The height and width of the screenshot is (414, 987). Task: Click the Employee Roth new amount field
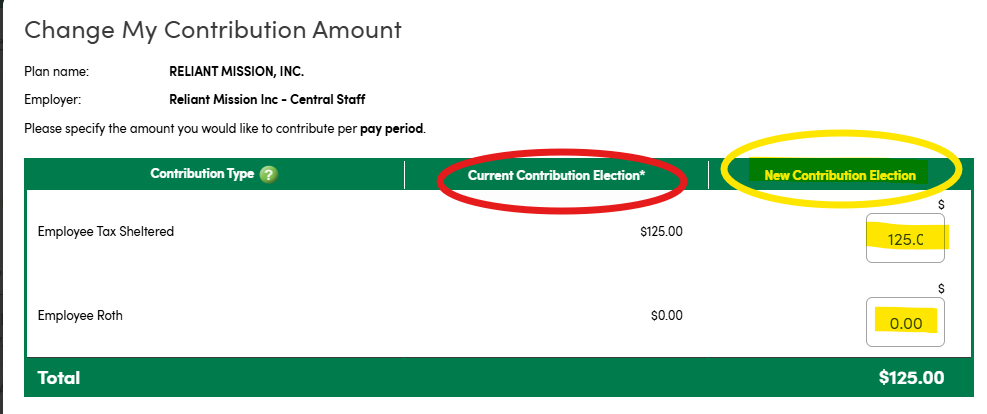(x=905, y=323)
